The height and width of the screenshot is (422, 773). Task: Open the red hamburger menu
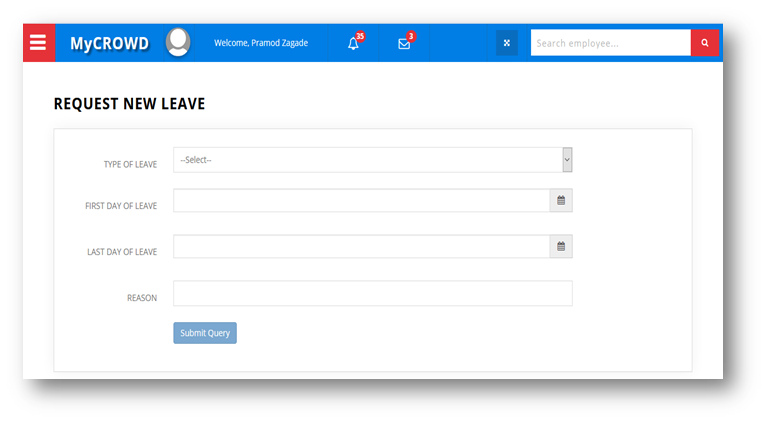[x=38, y=43]
